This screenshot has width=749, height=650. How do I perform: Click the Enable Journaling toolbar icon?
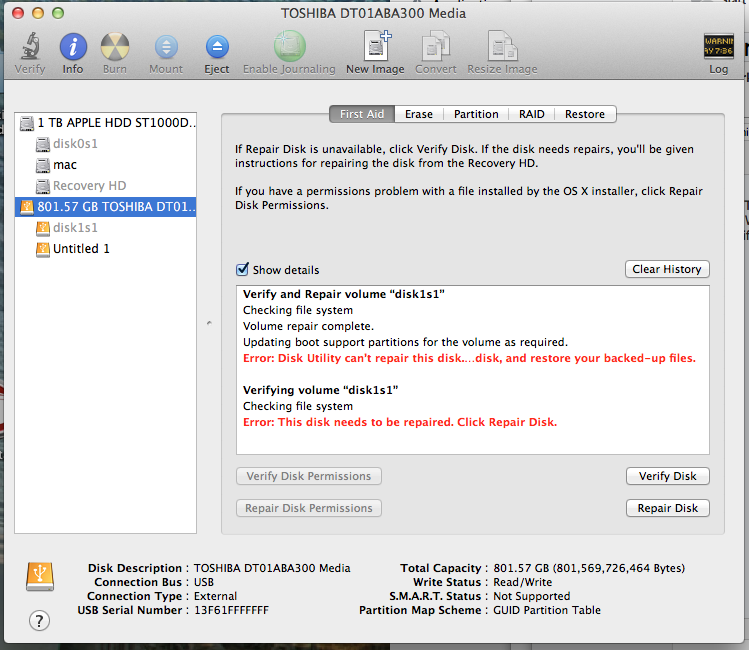click(289, 46)
